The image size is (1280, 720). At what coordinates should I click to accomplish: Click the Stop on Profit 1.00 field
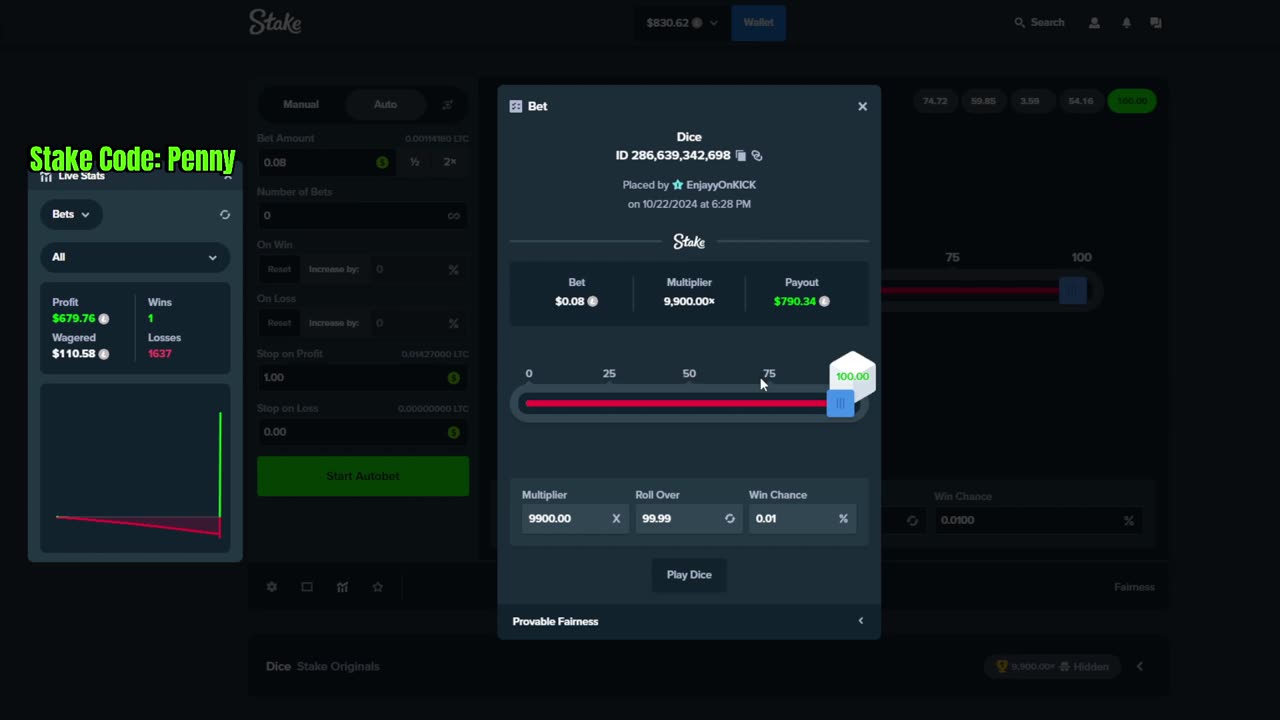pyautogui.click(x=362, y=377)
